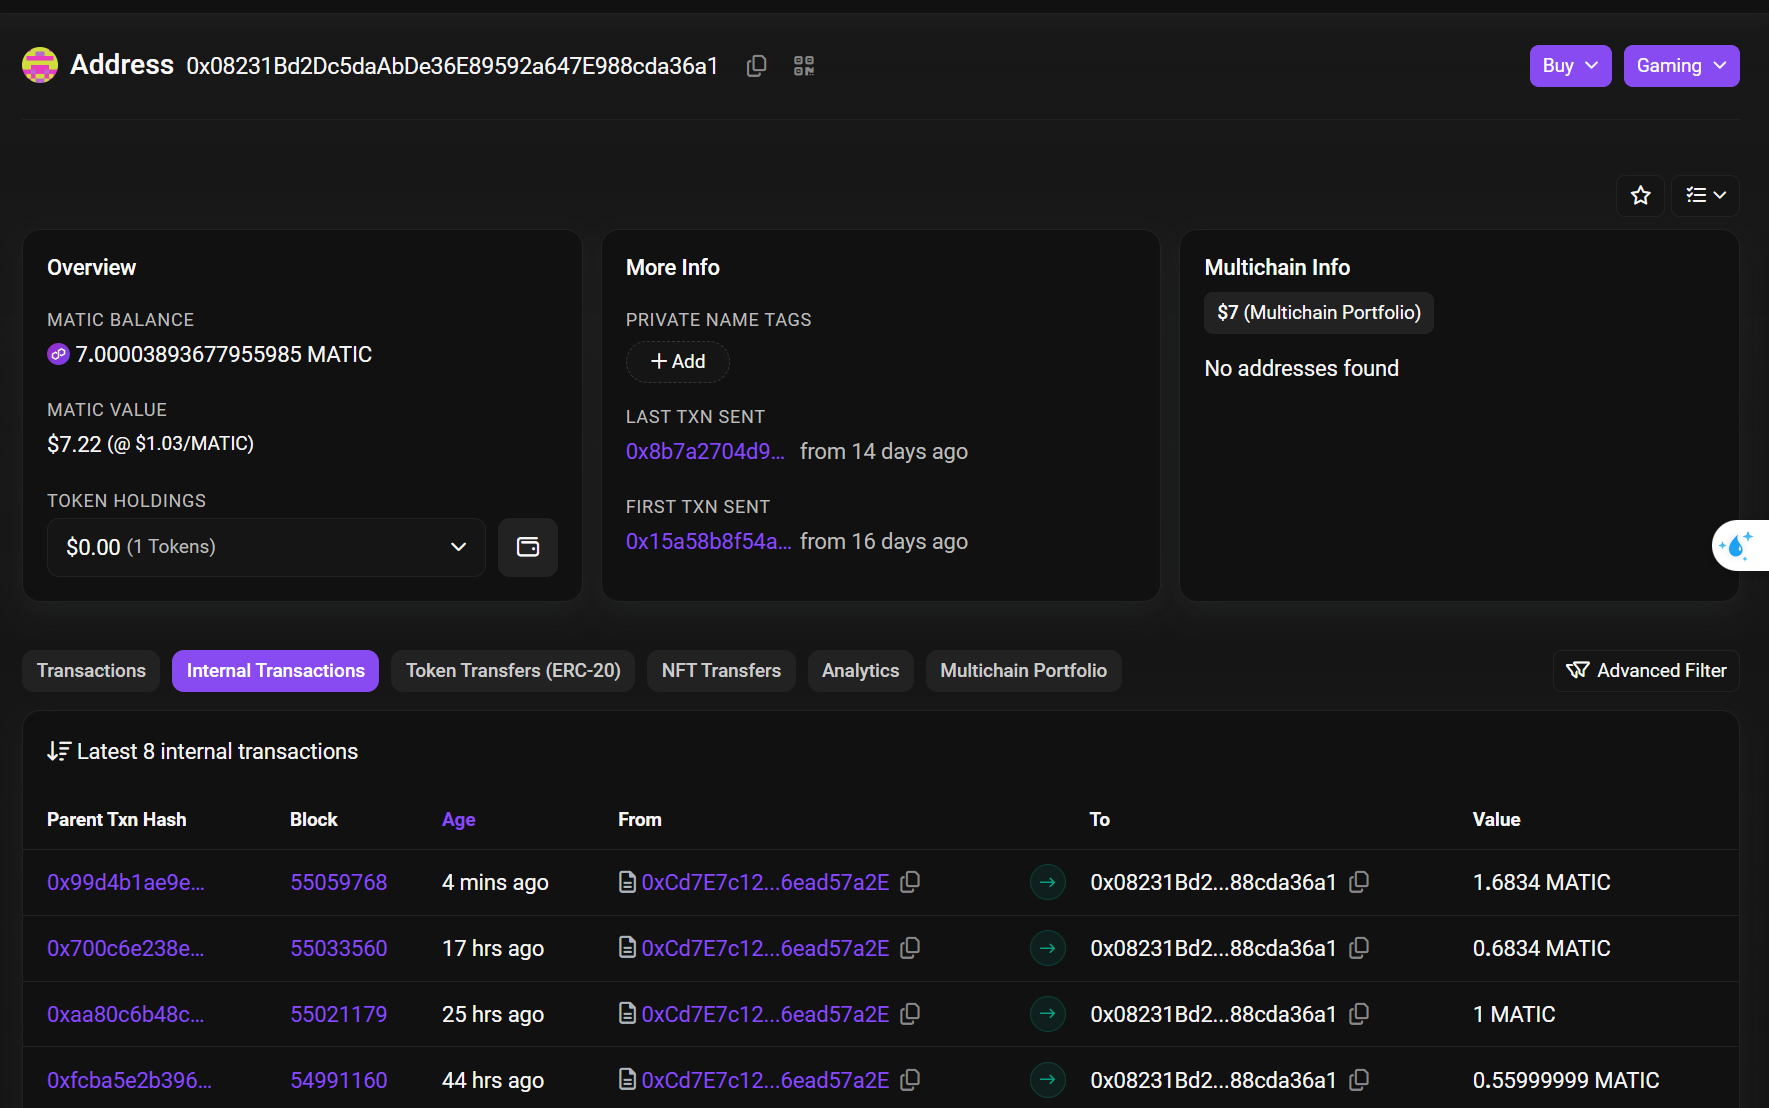Open the Multichain Portfolio tab

[x=1023, y=671]
